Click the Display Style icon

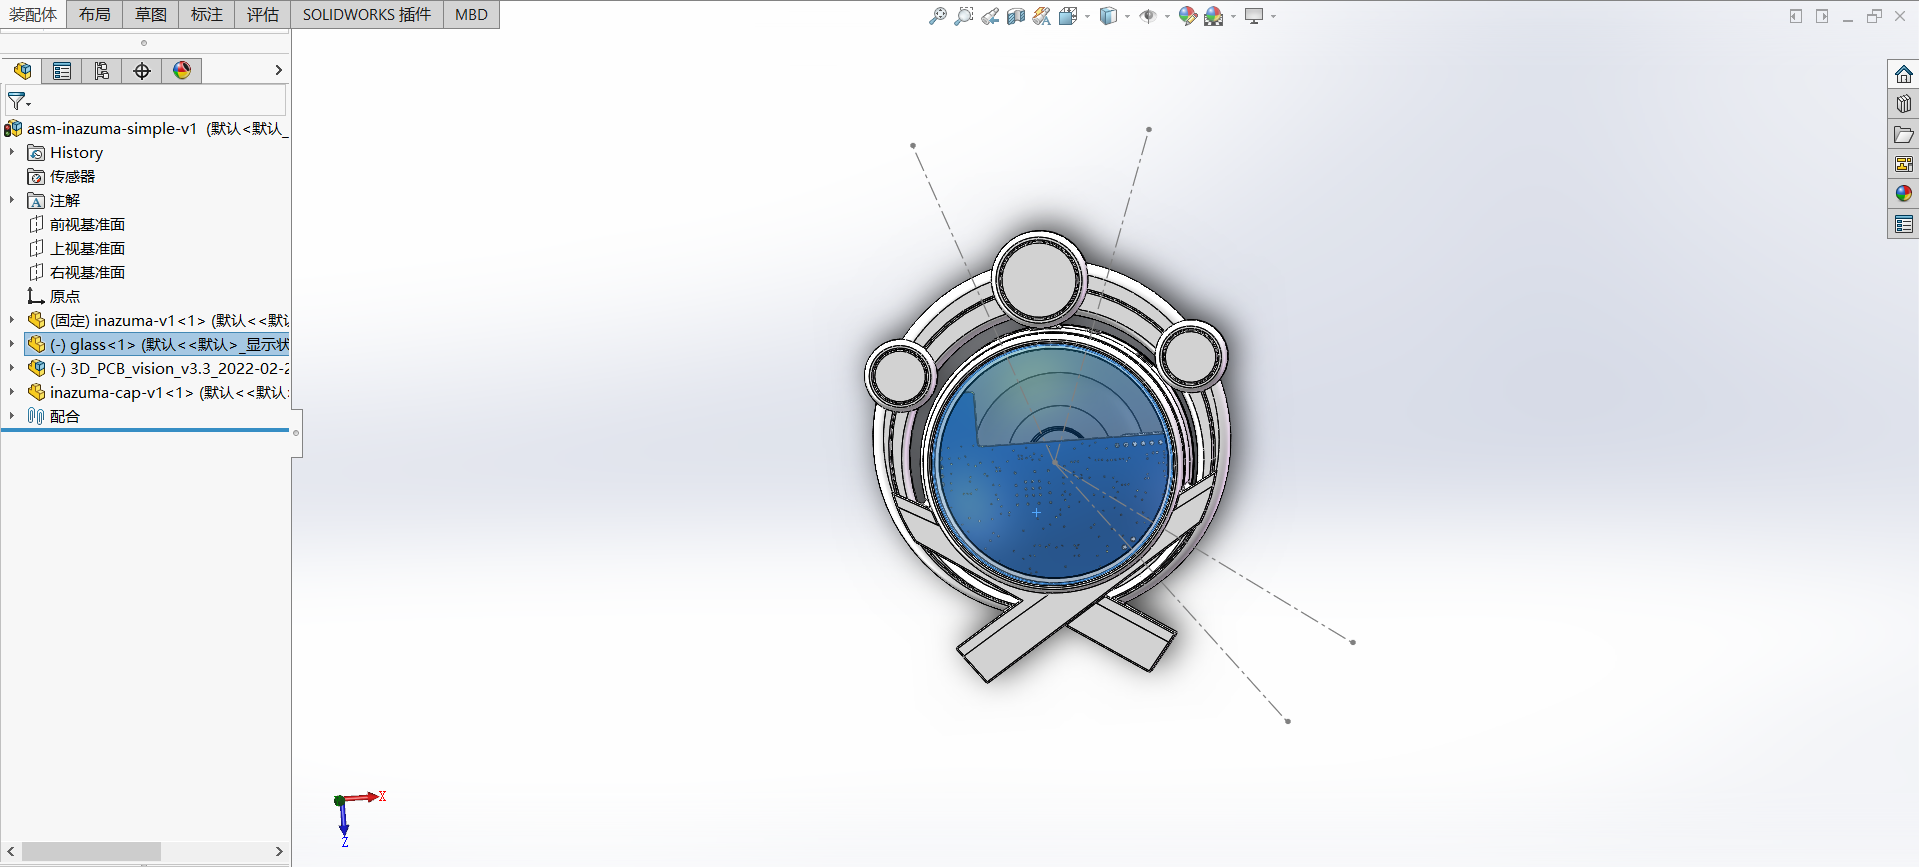tap(1108, 16)
